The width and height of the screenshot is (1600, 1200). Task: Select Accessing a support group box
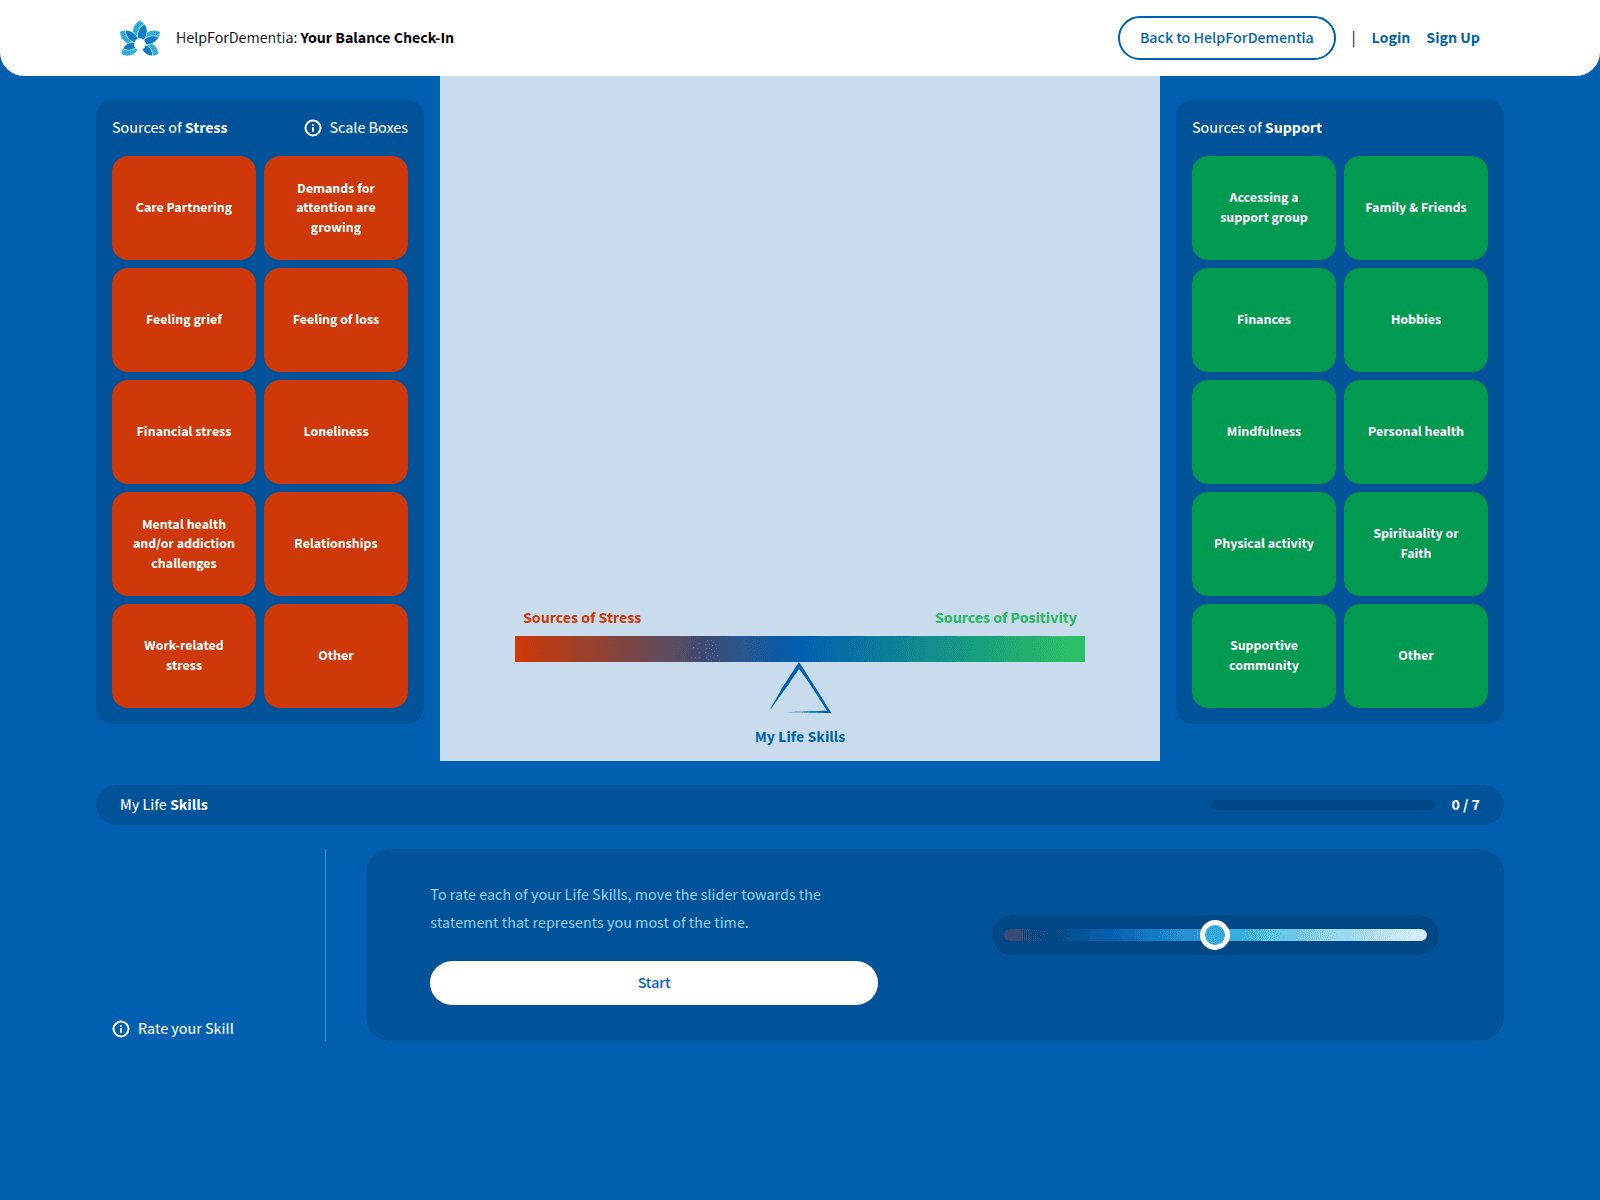tap(1264, 208)
